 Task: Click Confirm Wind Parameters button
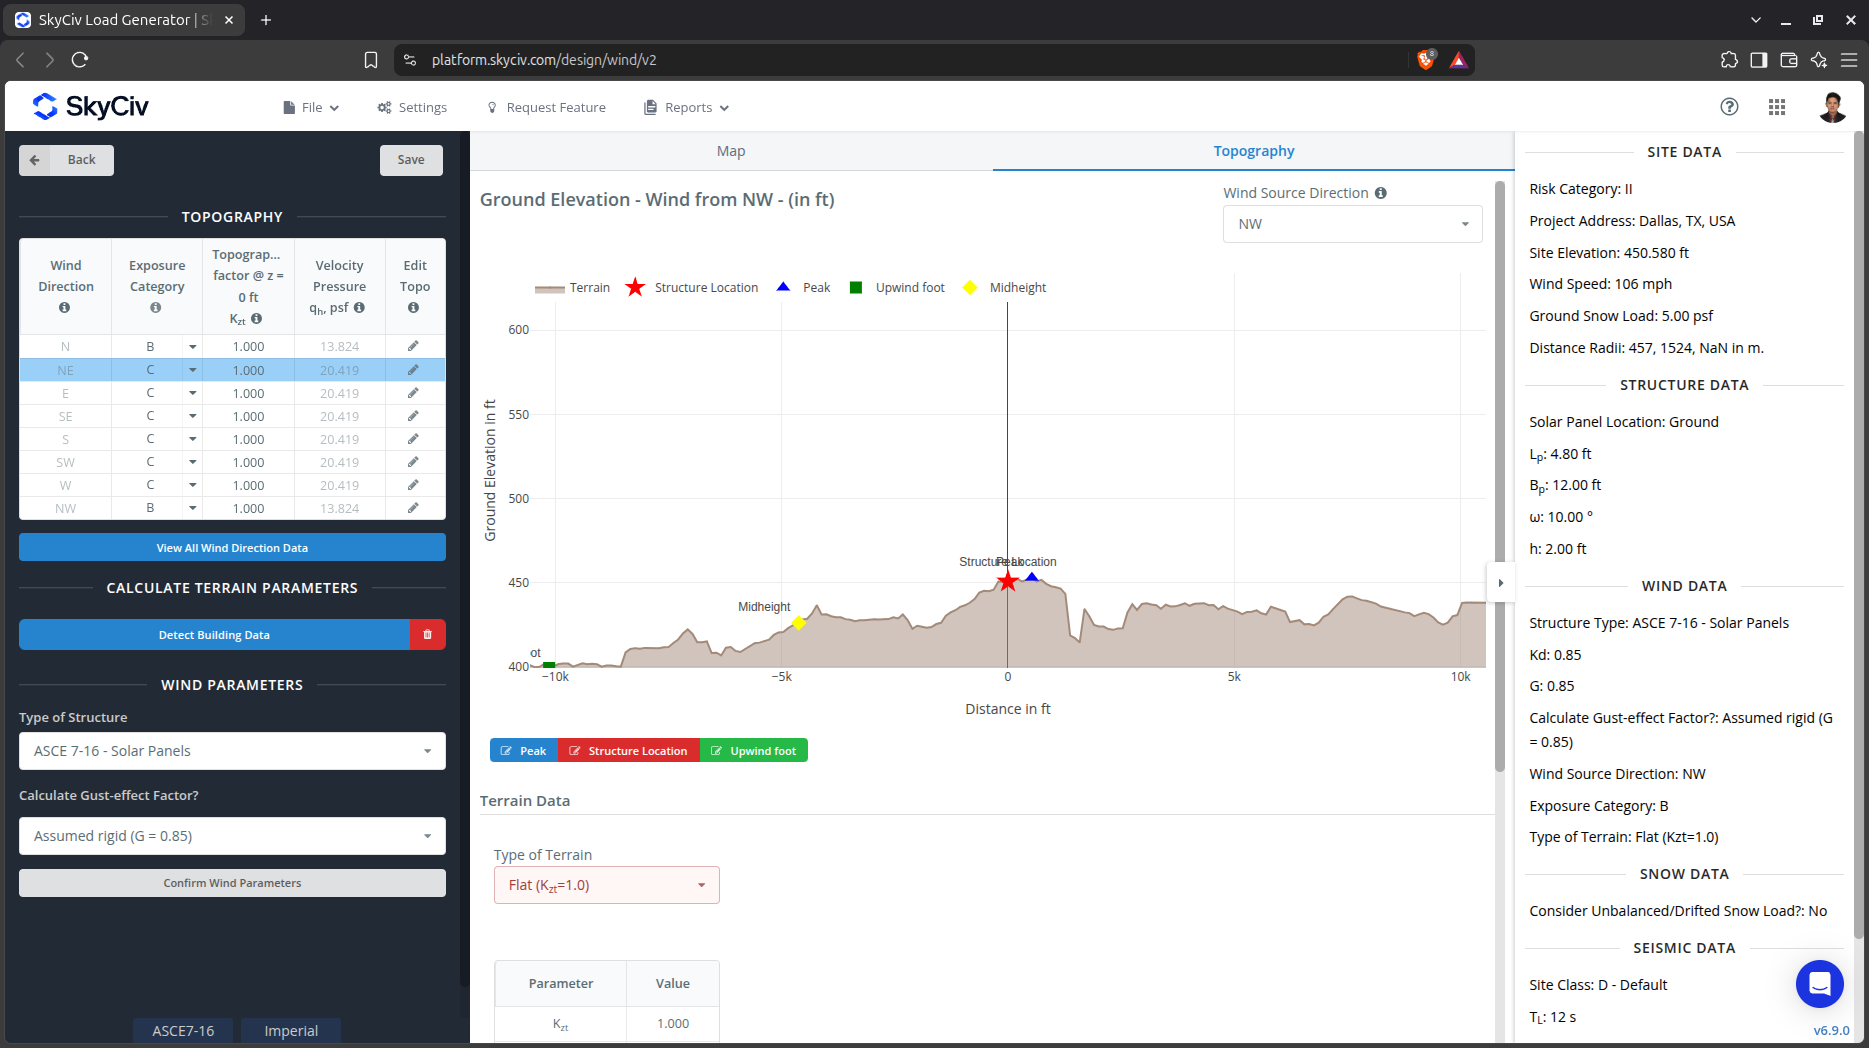pos(232,883)
